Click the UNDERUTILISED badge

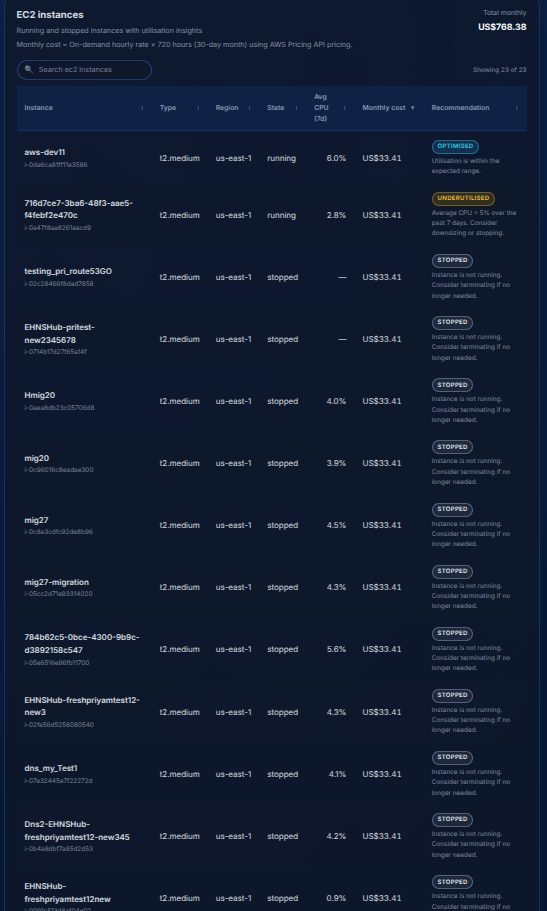463,199
